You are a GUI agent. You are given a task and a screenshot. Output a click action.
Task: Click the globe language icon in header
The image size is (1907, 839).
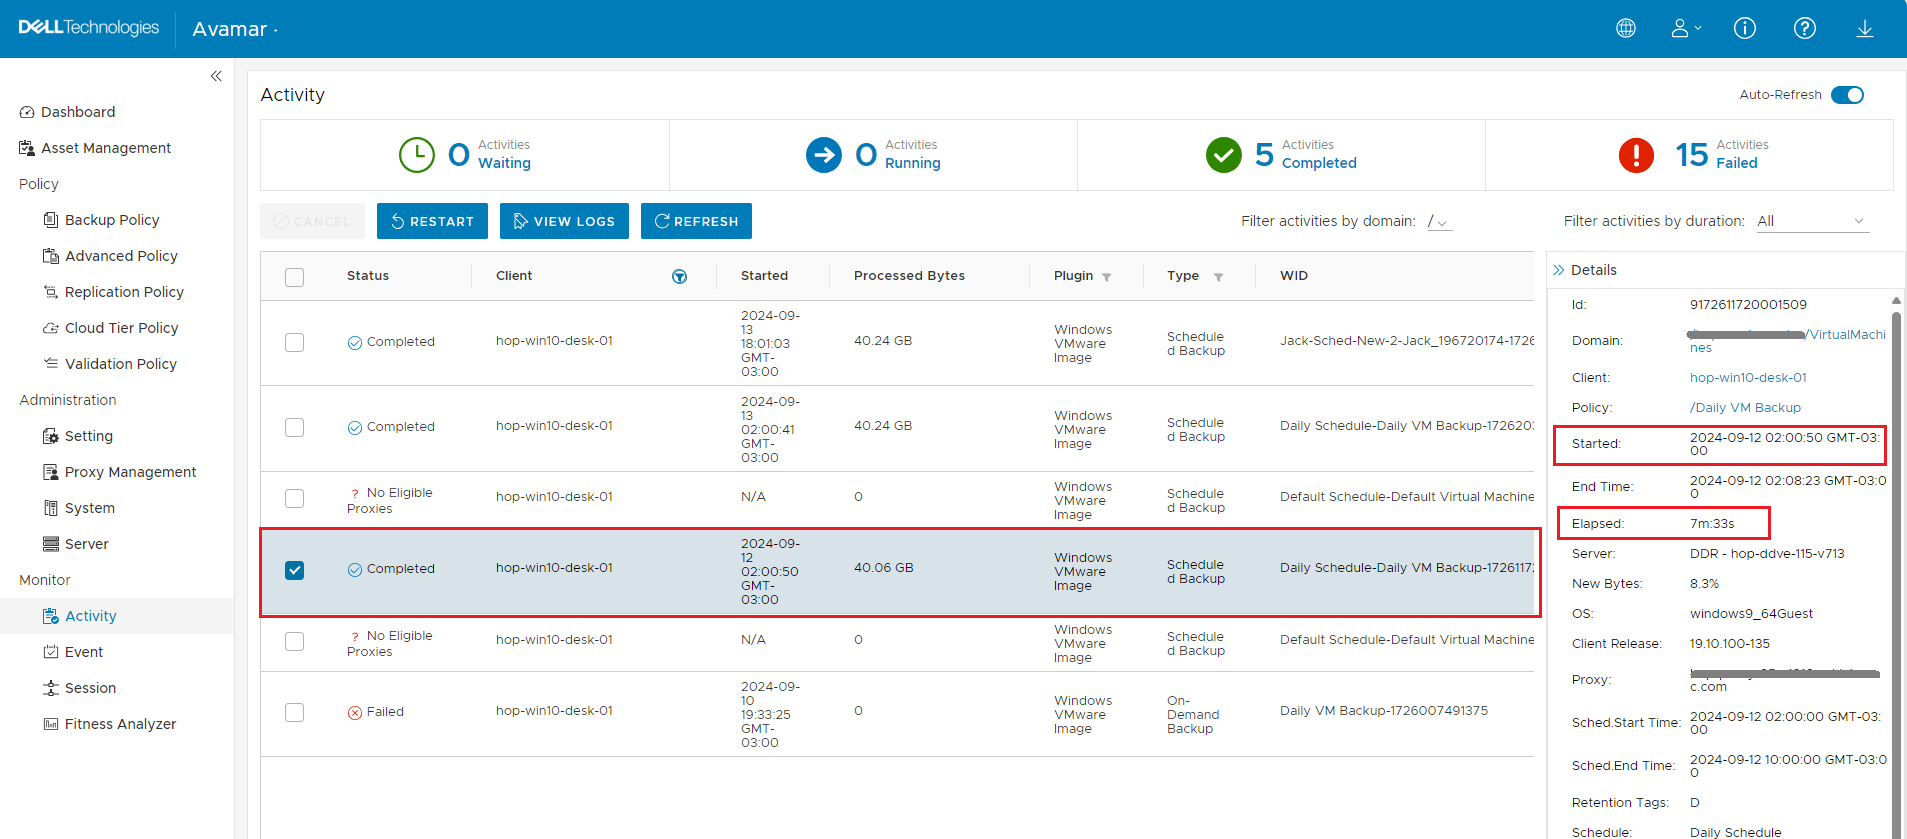click(x=1626, y=28)
